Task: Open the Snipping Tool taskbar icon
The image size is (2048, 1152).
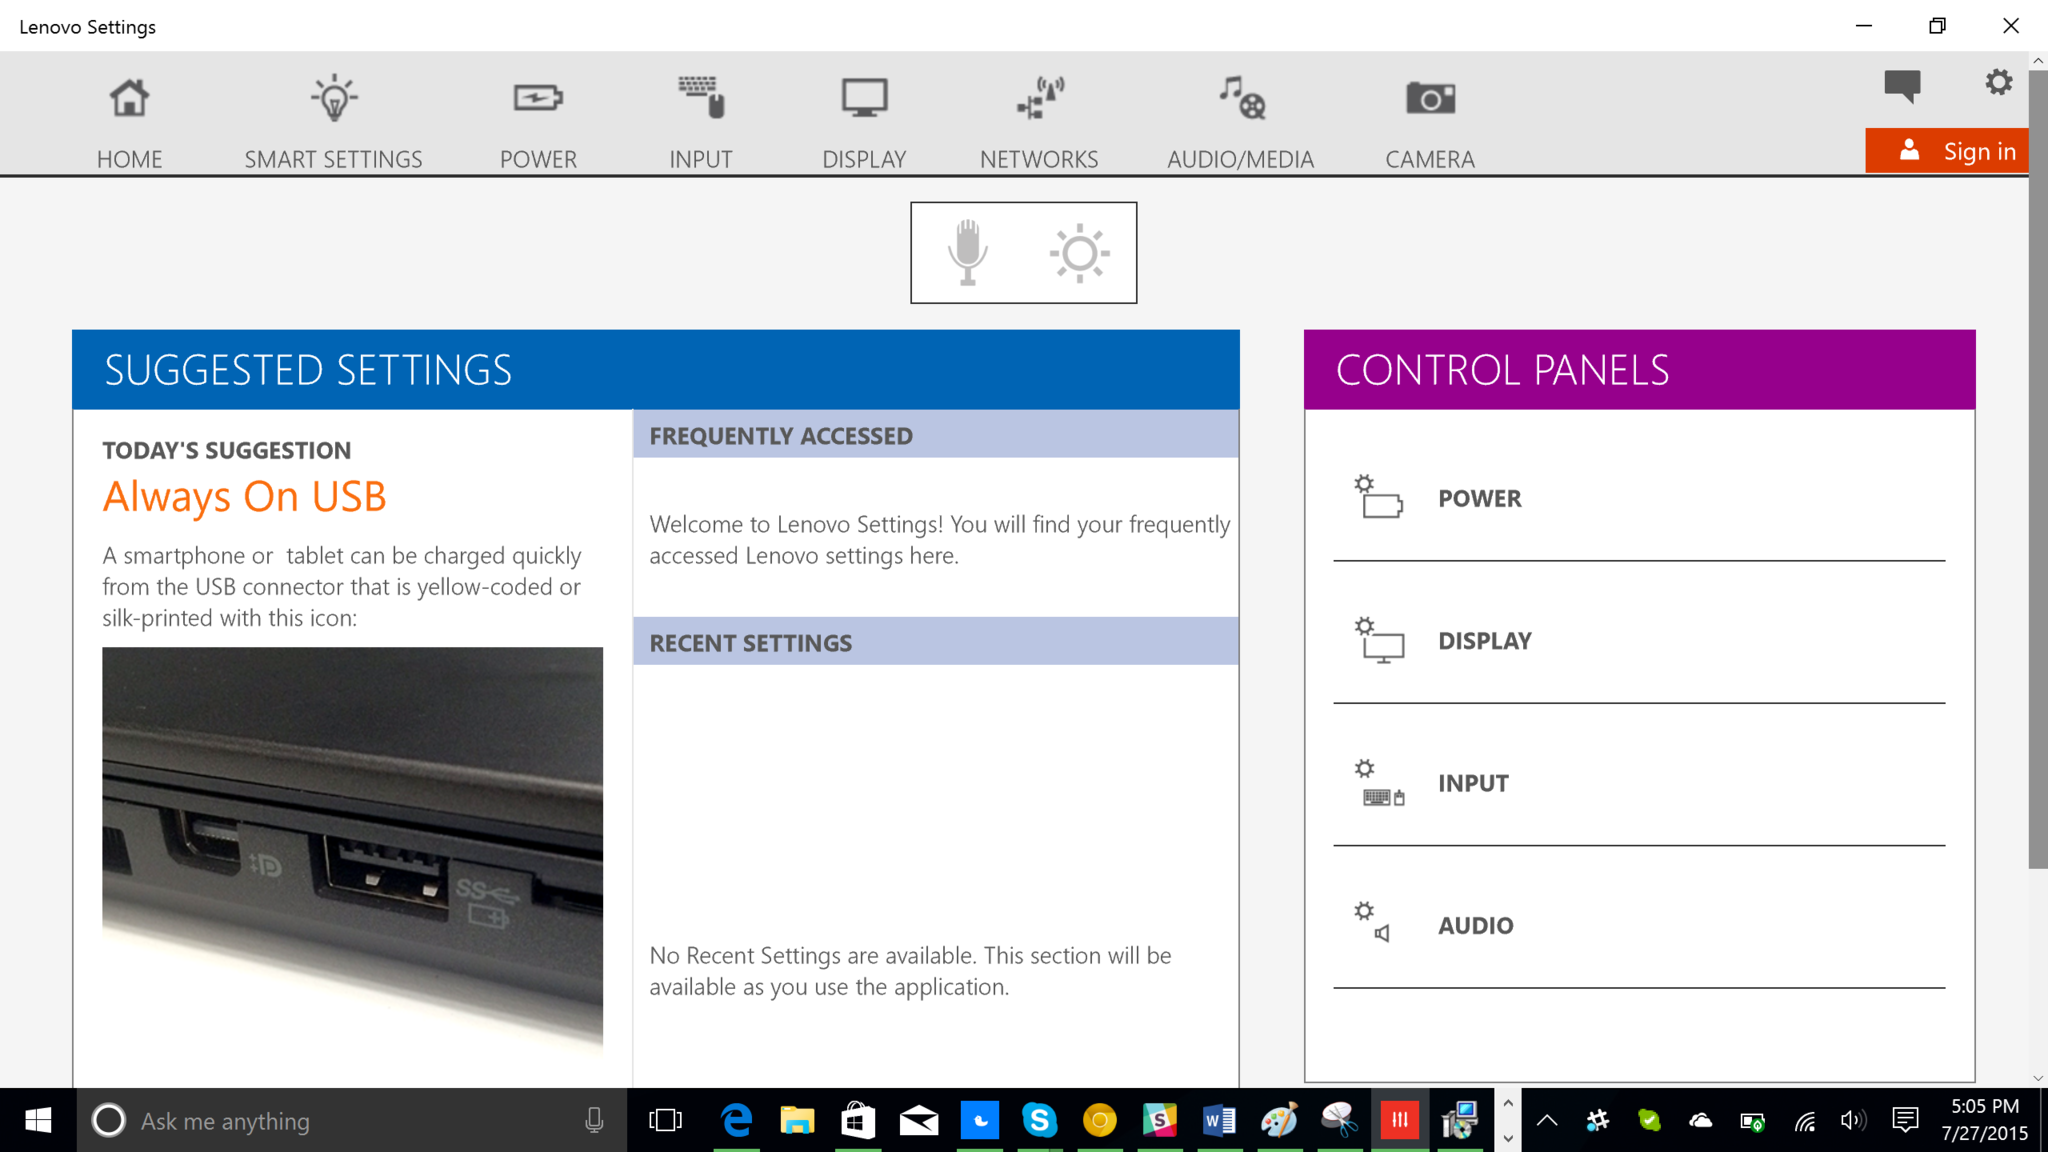Action: point(1340,1121)
